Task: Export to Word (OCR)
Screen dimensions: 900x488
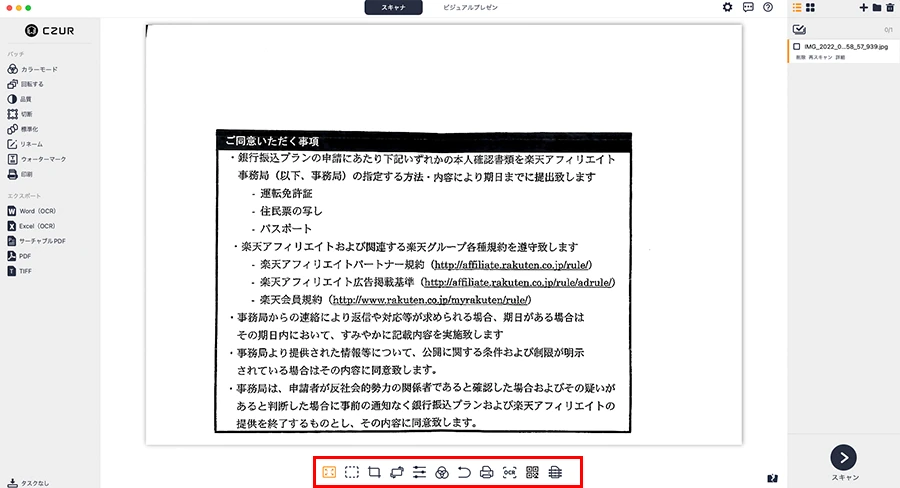Action: tap(32, 211)
